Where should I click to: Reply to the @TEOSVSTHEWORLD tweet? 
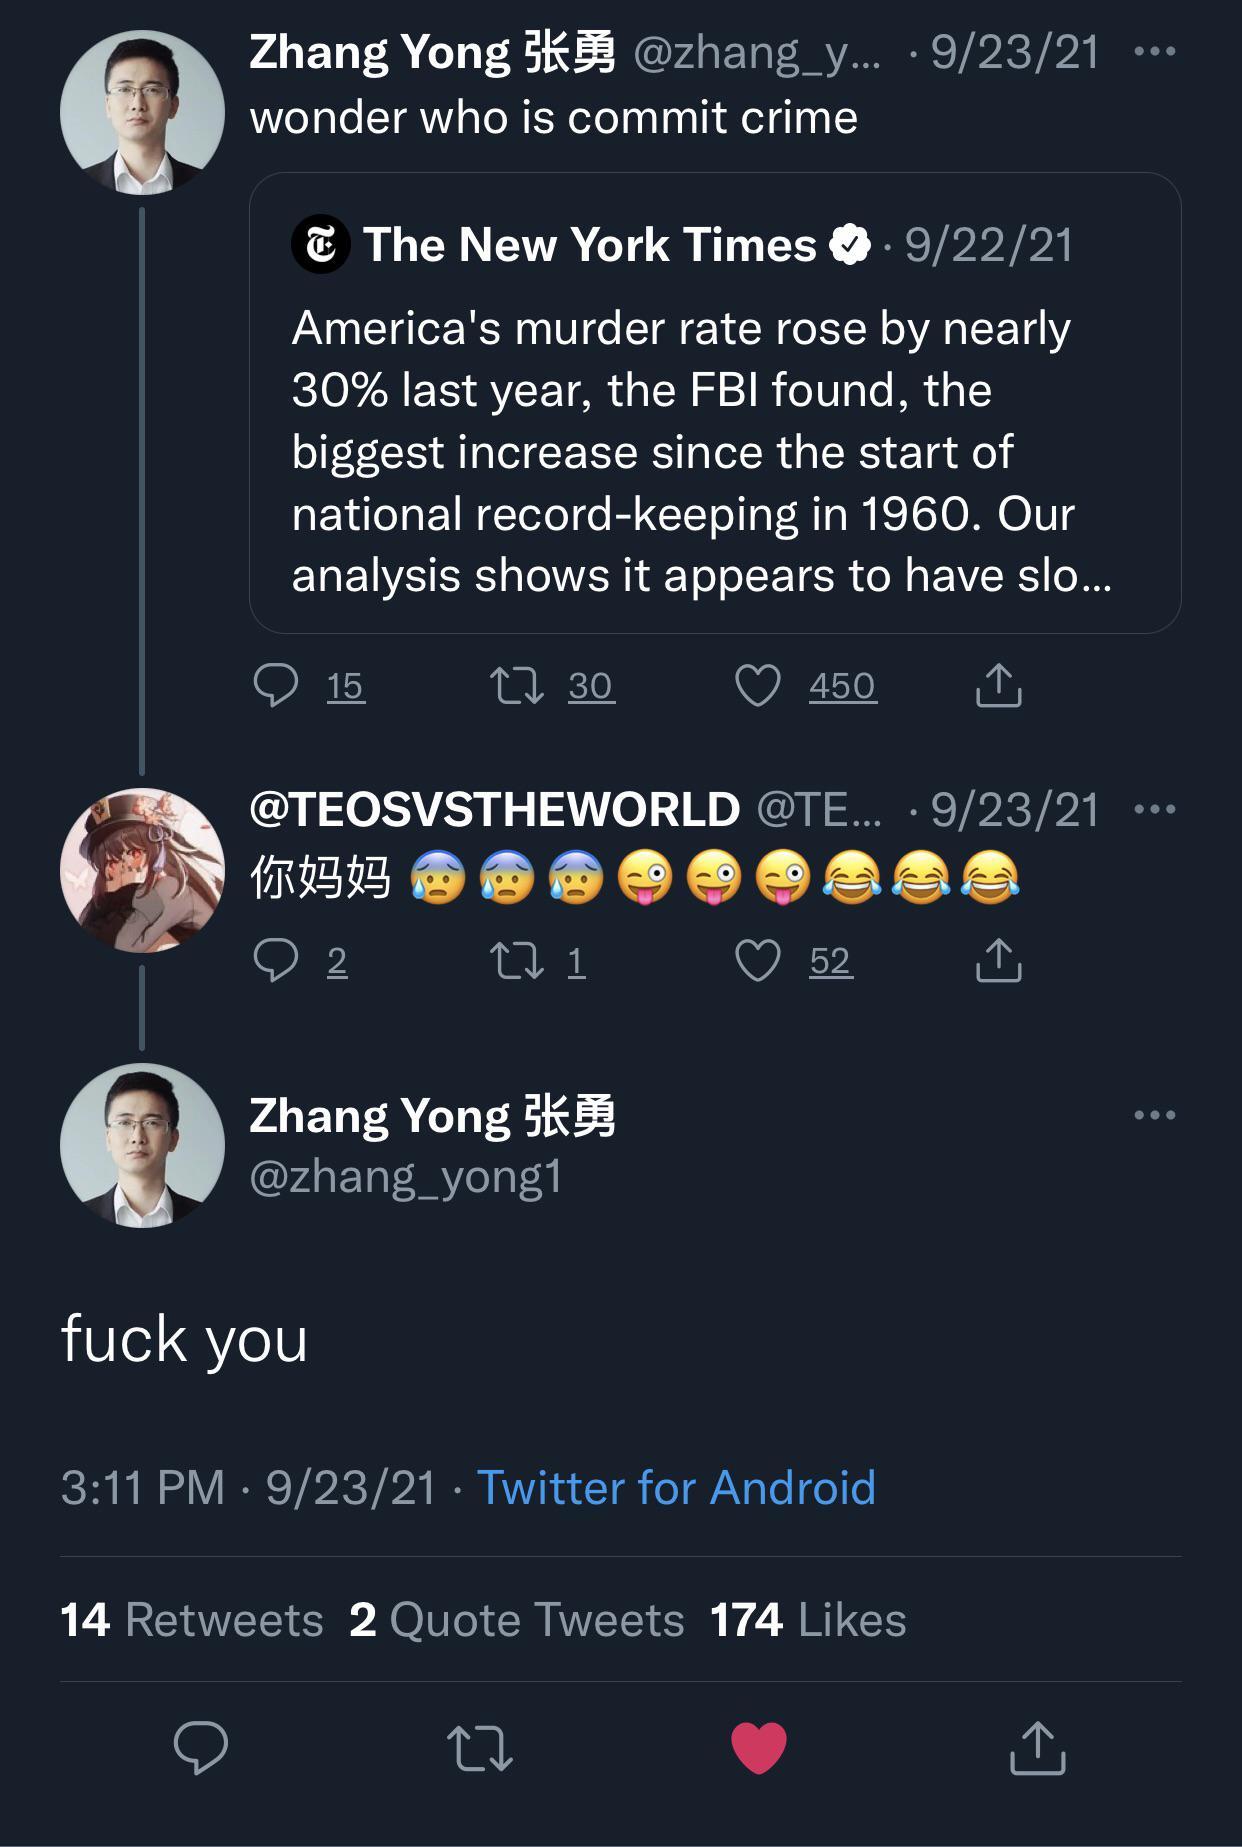click(276, 961)
